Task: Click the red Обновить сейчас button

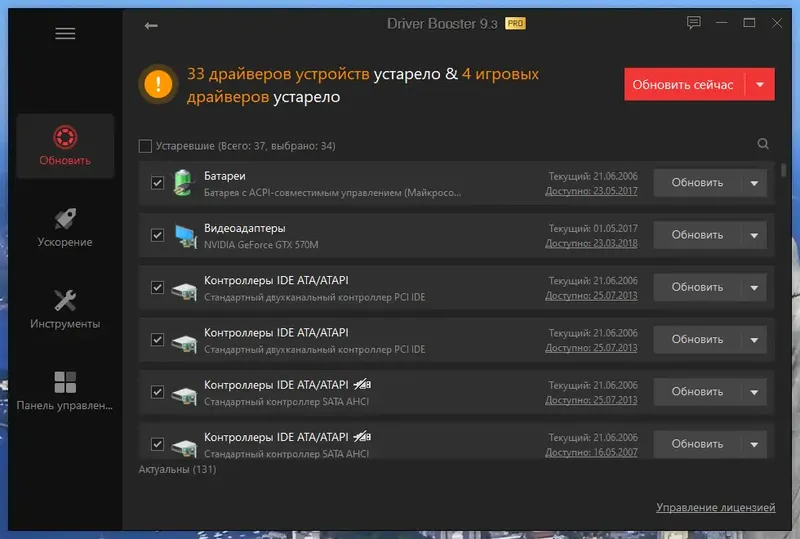Action: click(x=684, y=85)
